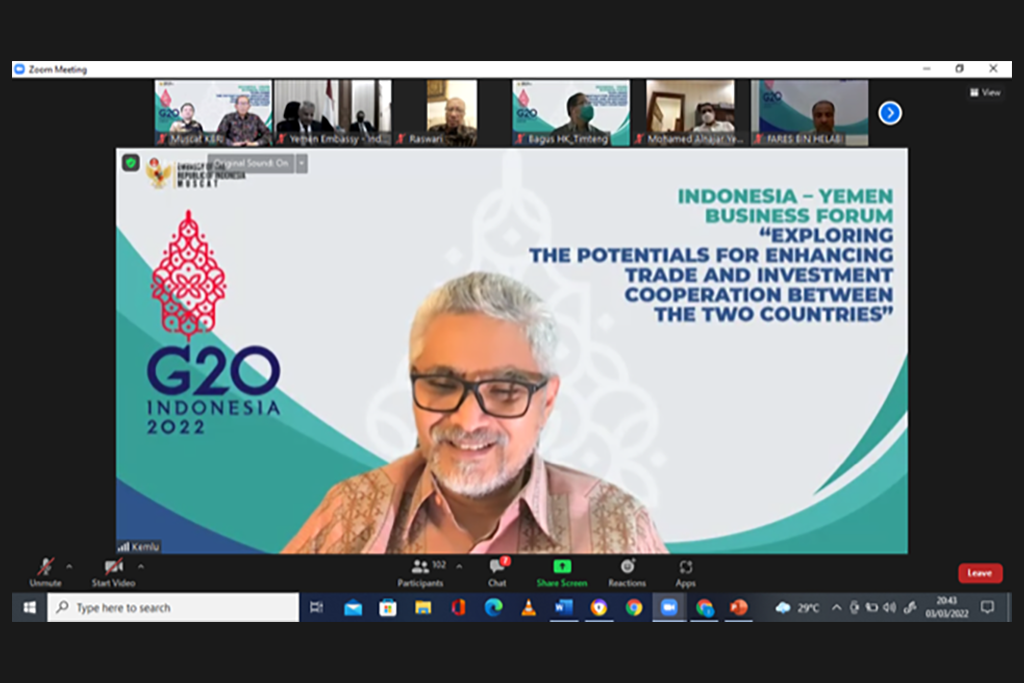The image size is (1024, 683).
Task: Click the green encryption shield icon
Action: click(131, 163)
